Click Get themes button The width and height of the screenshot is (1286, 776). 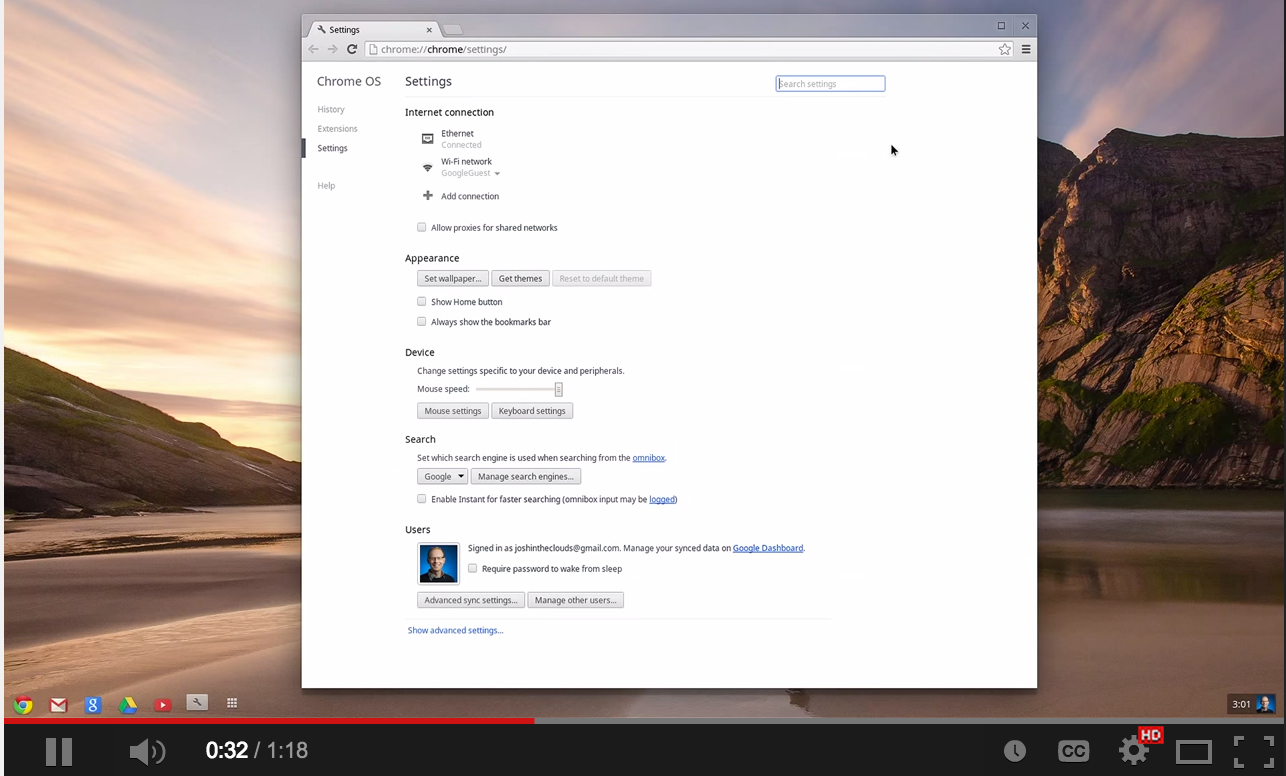[520, 278]
